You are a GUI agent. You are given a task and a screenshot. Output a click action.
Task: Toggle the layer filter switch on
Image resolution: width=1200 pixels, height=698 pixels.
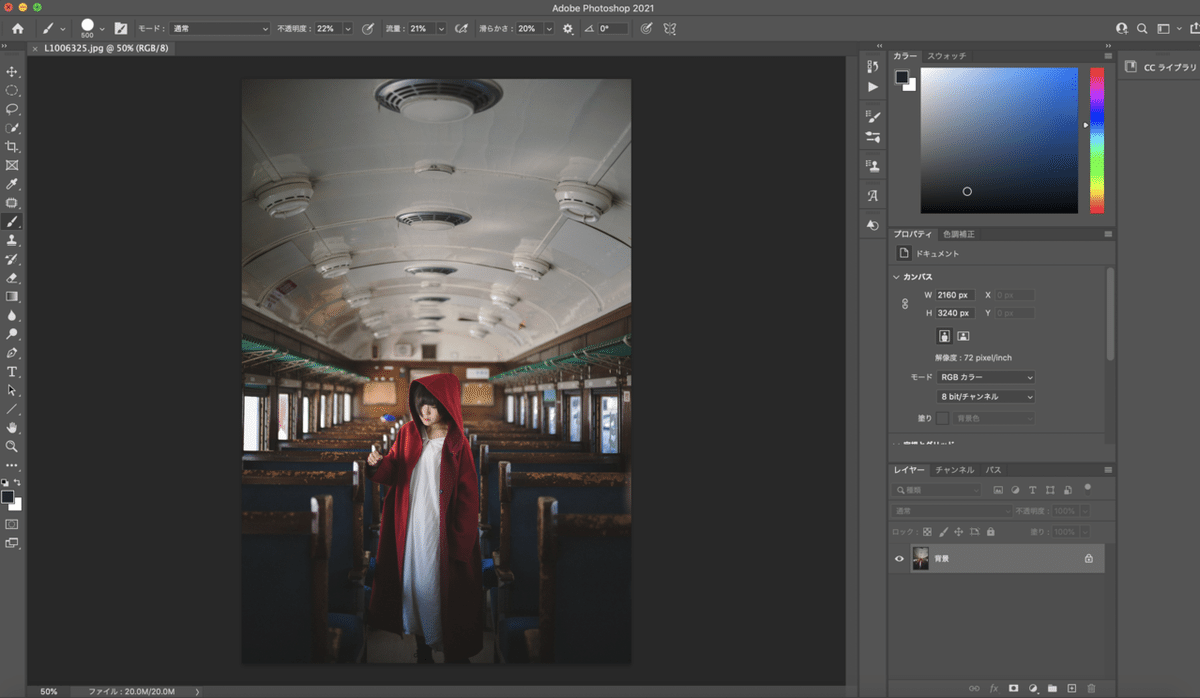[1087, 489]
